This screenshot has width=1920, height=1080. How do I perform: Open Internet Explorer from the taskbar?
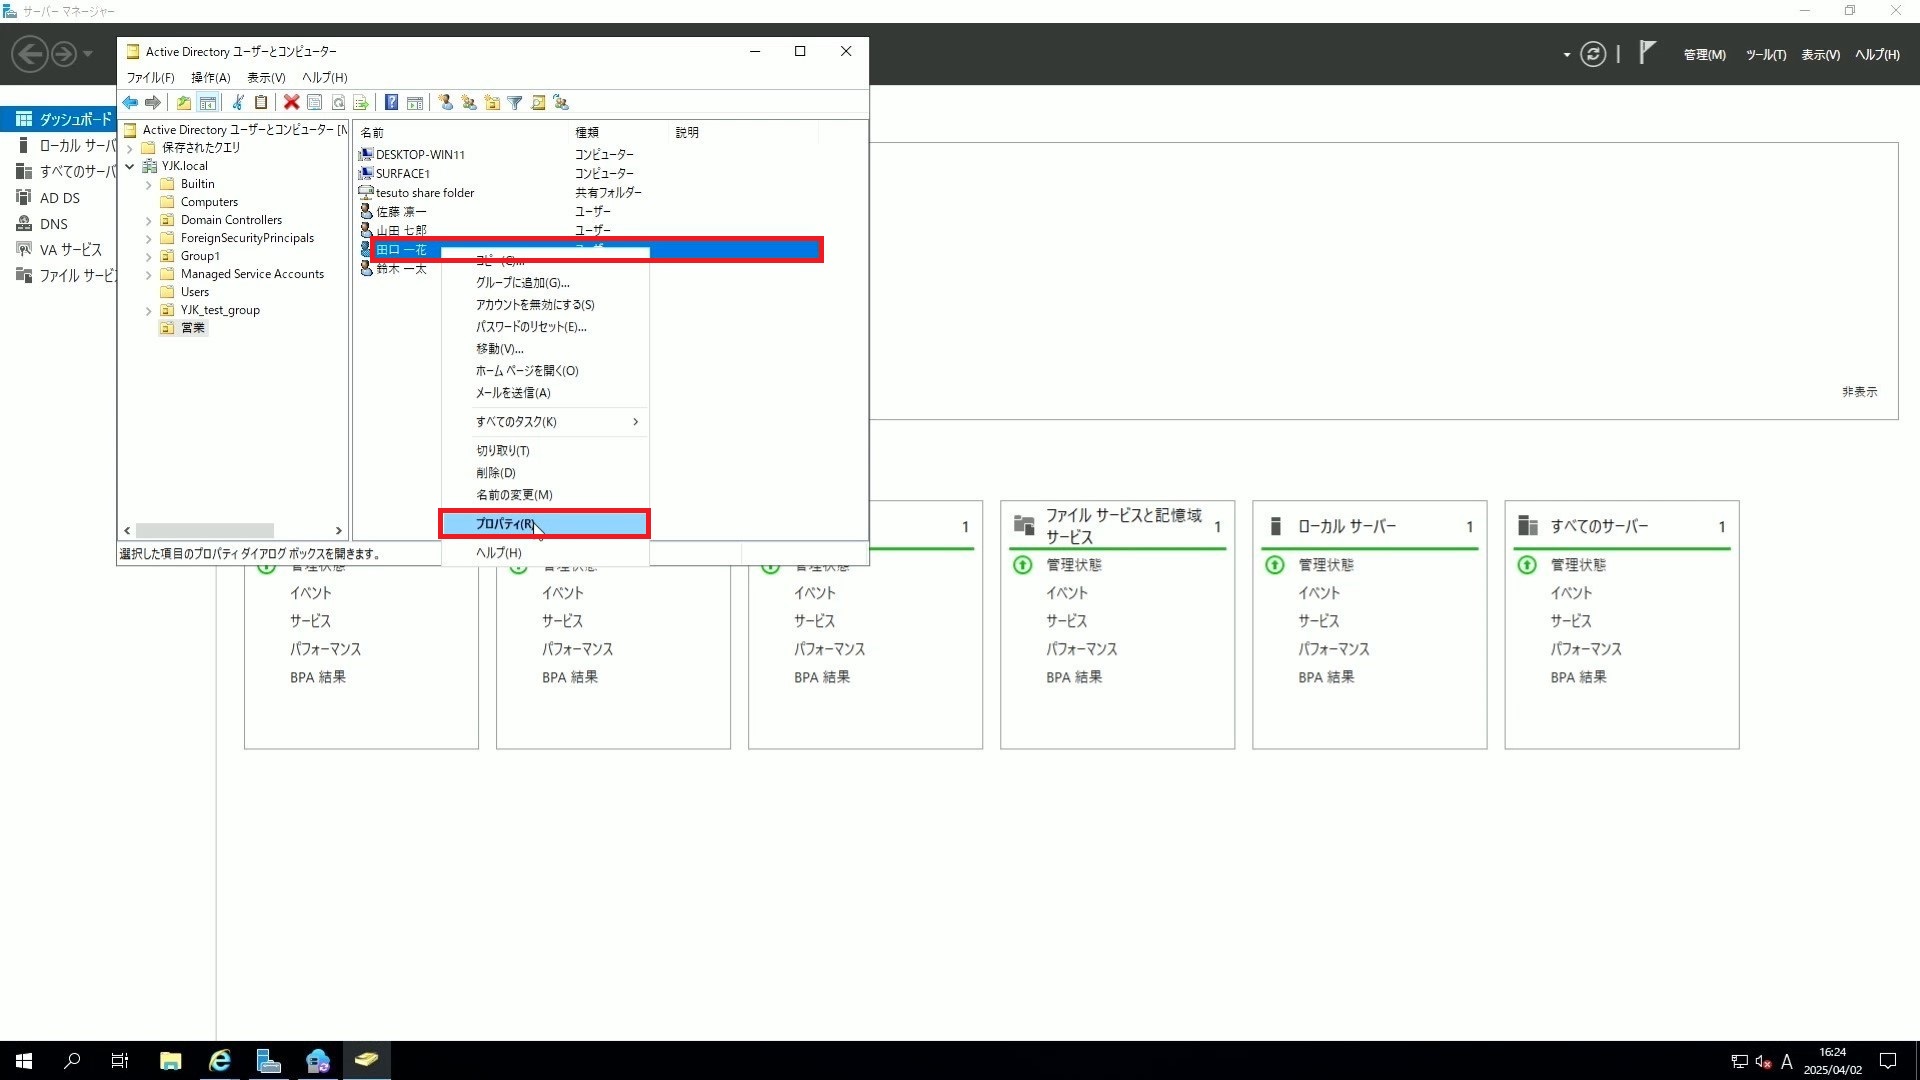click(219, 1061)
